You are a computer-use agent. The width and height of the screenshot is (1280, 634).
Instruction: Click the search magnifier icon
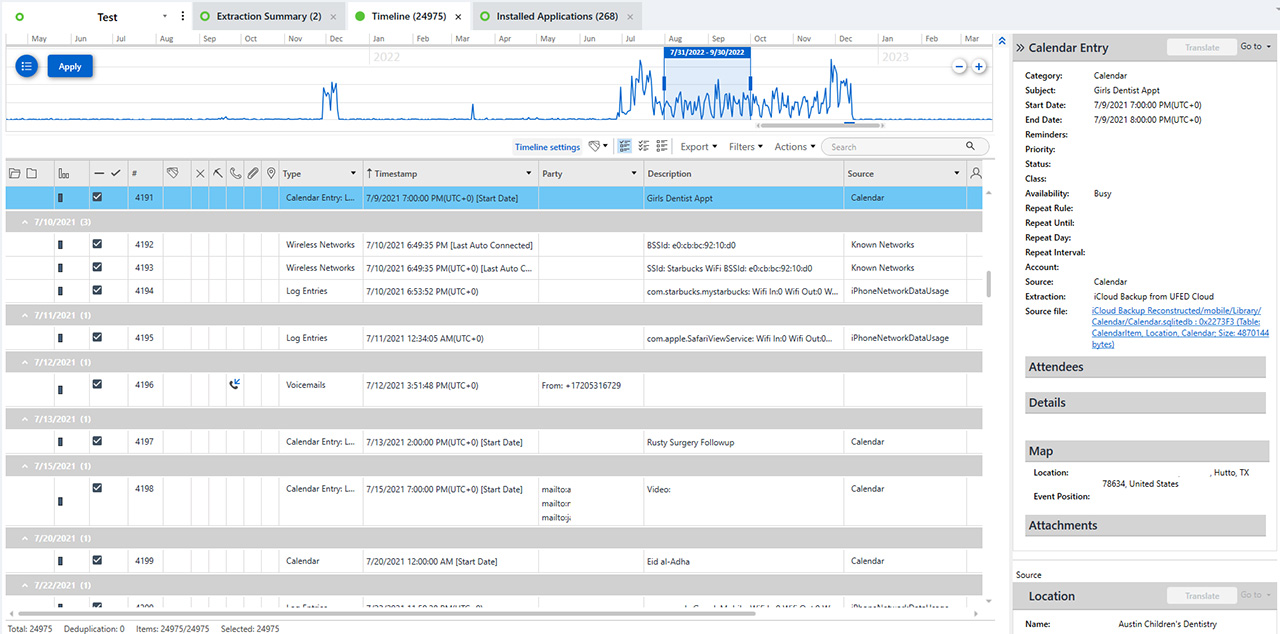(x=970, y=147)
